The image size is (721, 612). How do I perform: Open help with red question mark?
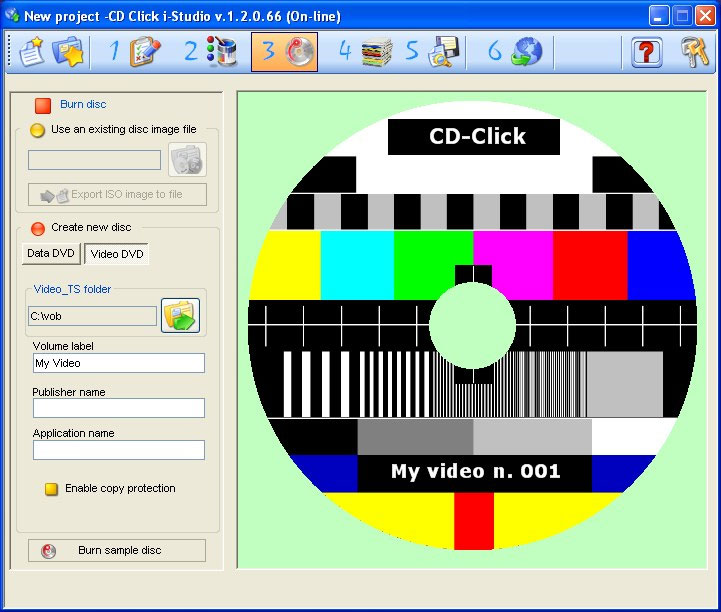(647, 52)
